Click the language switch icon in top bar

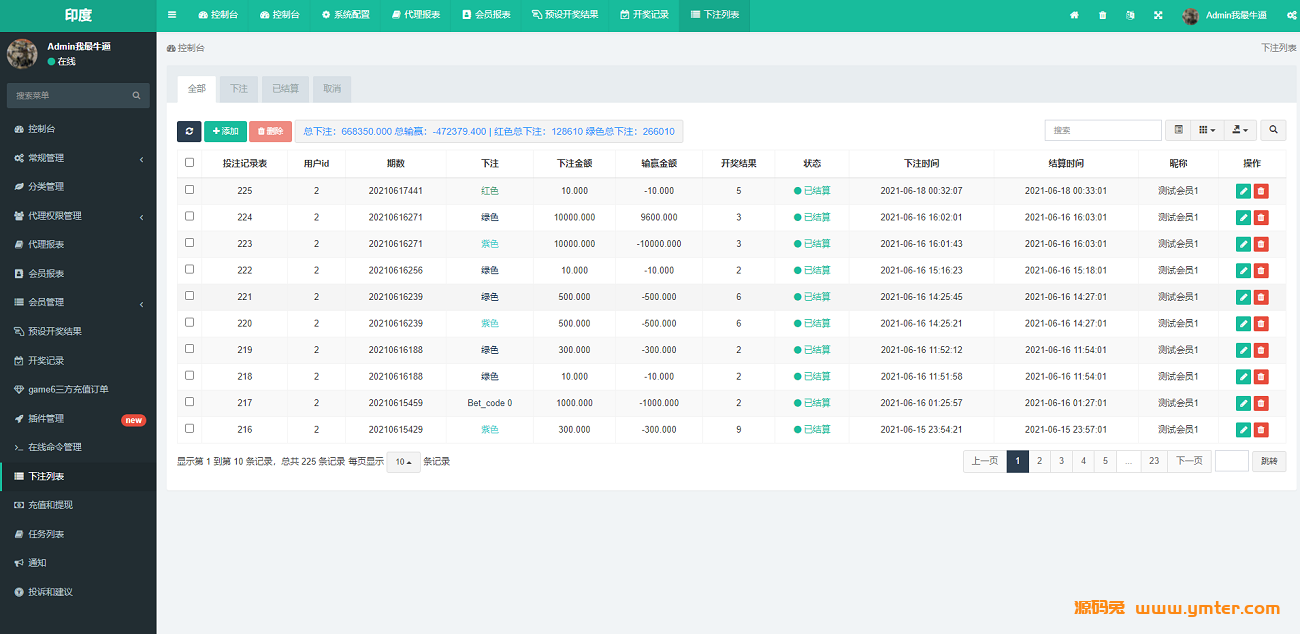click(1130, 15)
